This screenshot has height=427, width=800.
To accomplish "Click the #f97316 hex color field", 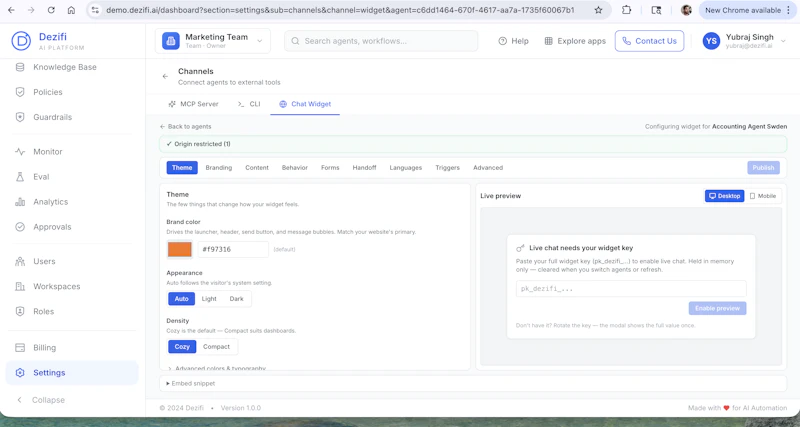I will pyautogui.click(x=233, y=249).
